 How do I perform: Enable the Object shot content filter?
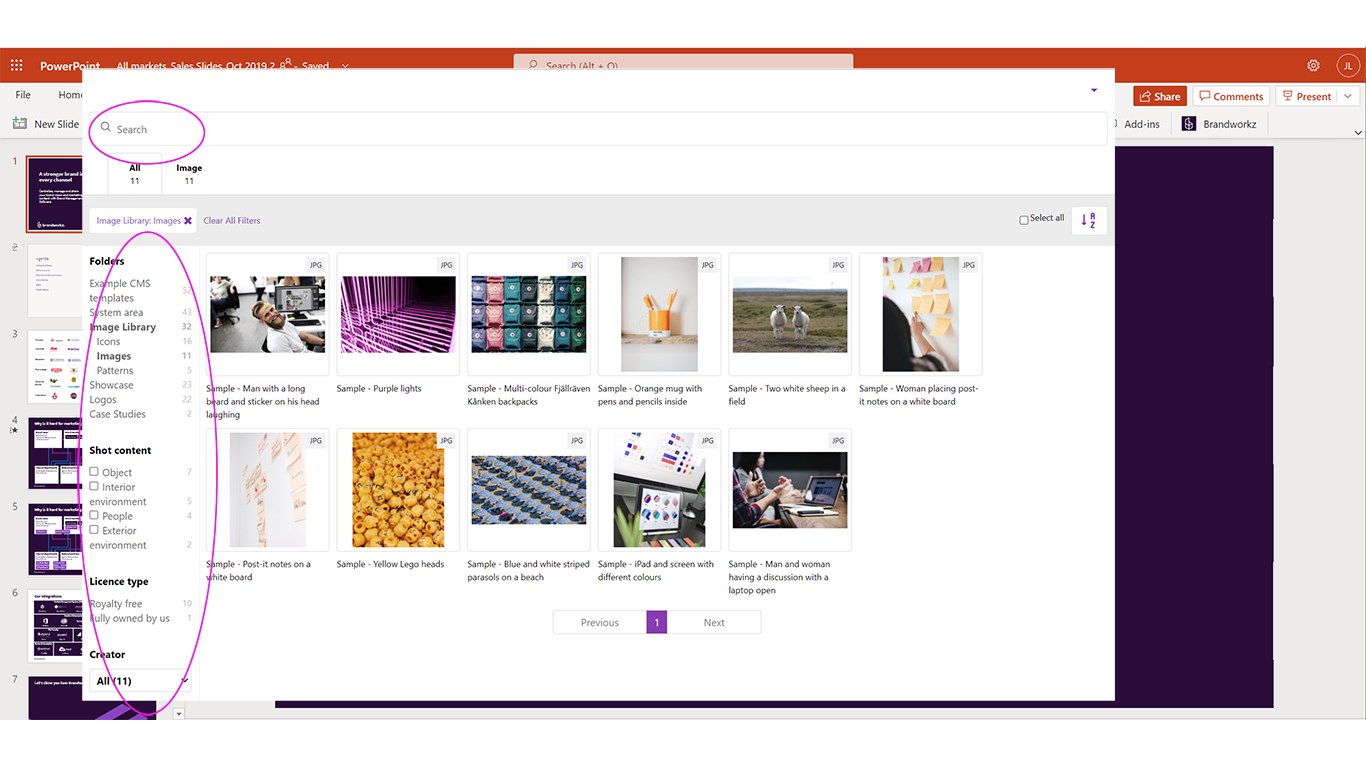tap(94, 472)
